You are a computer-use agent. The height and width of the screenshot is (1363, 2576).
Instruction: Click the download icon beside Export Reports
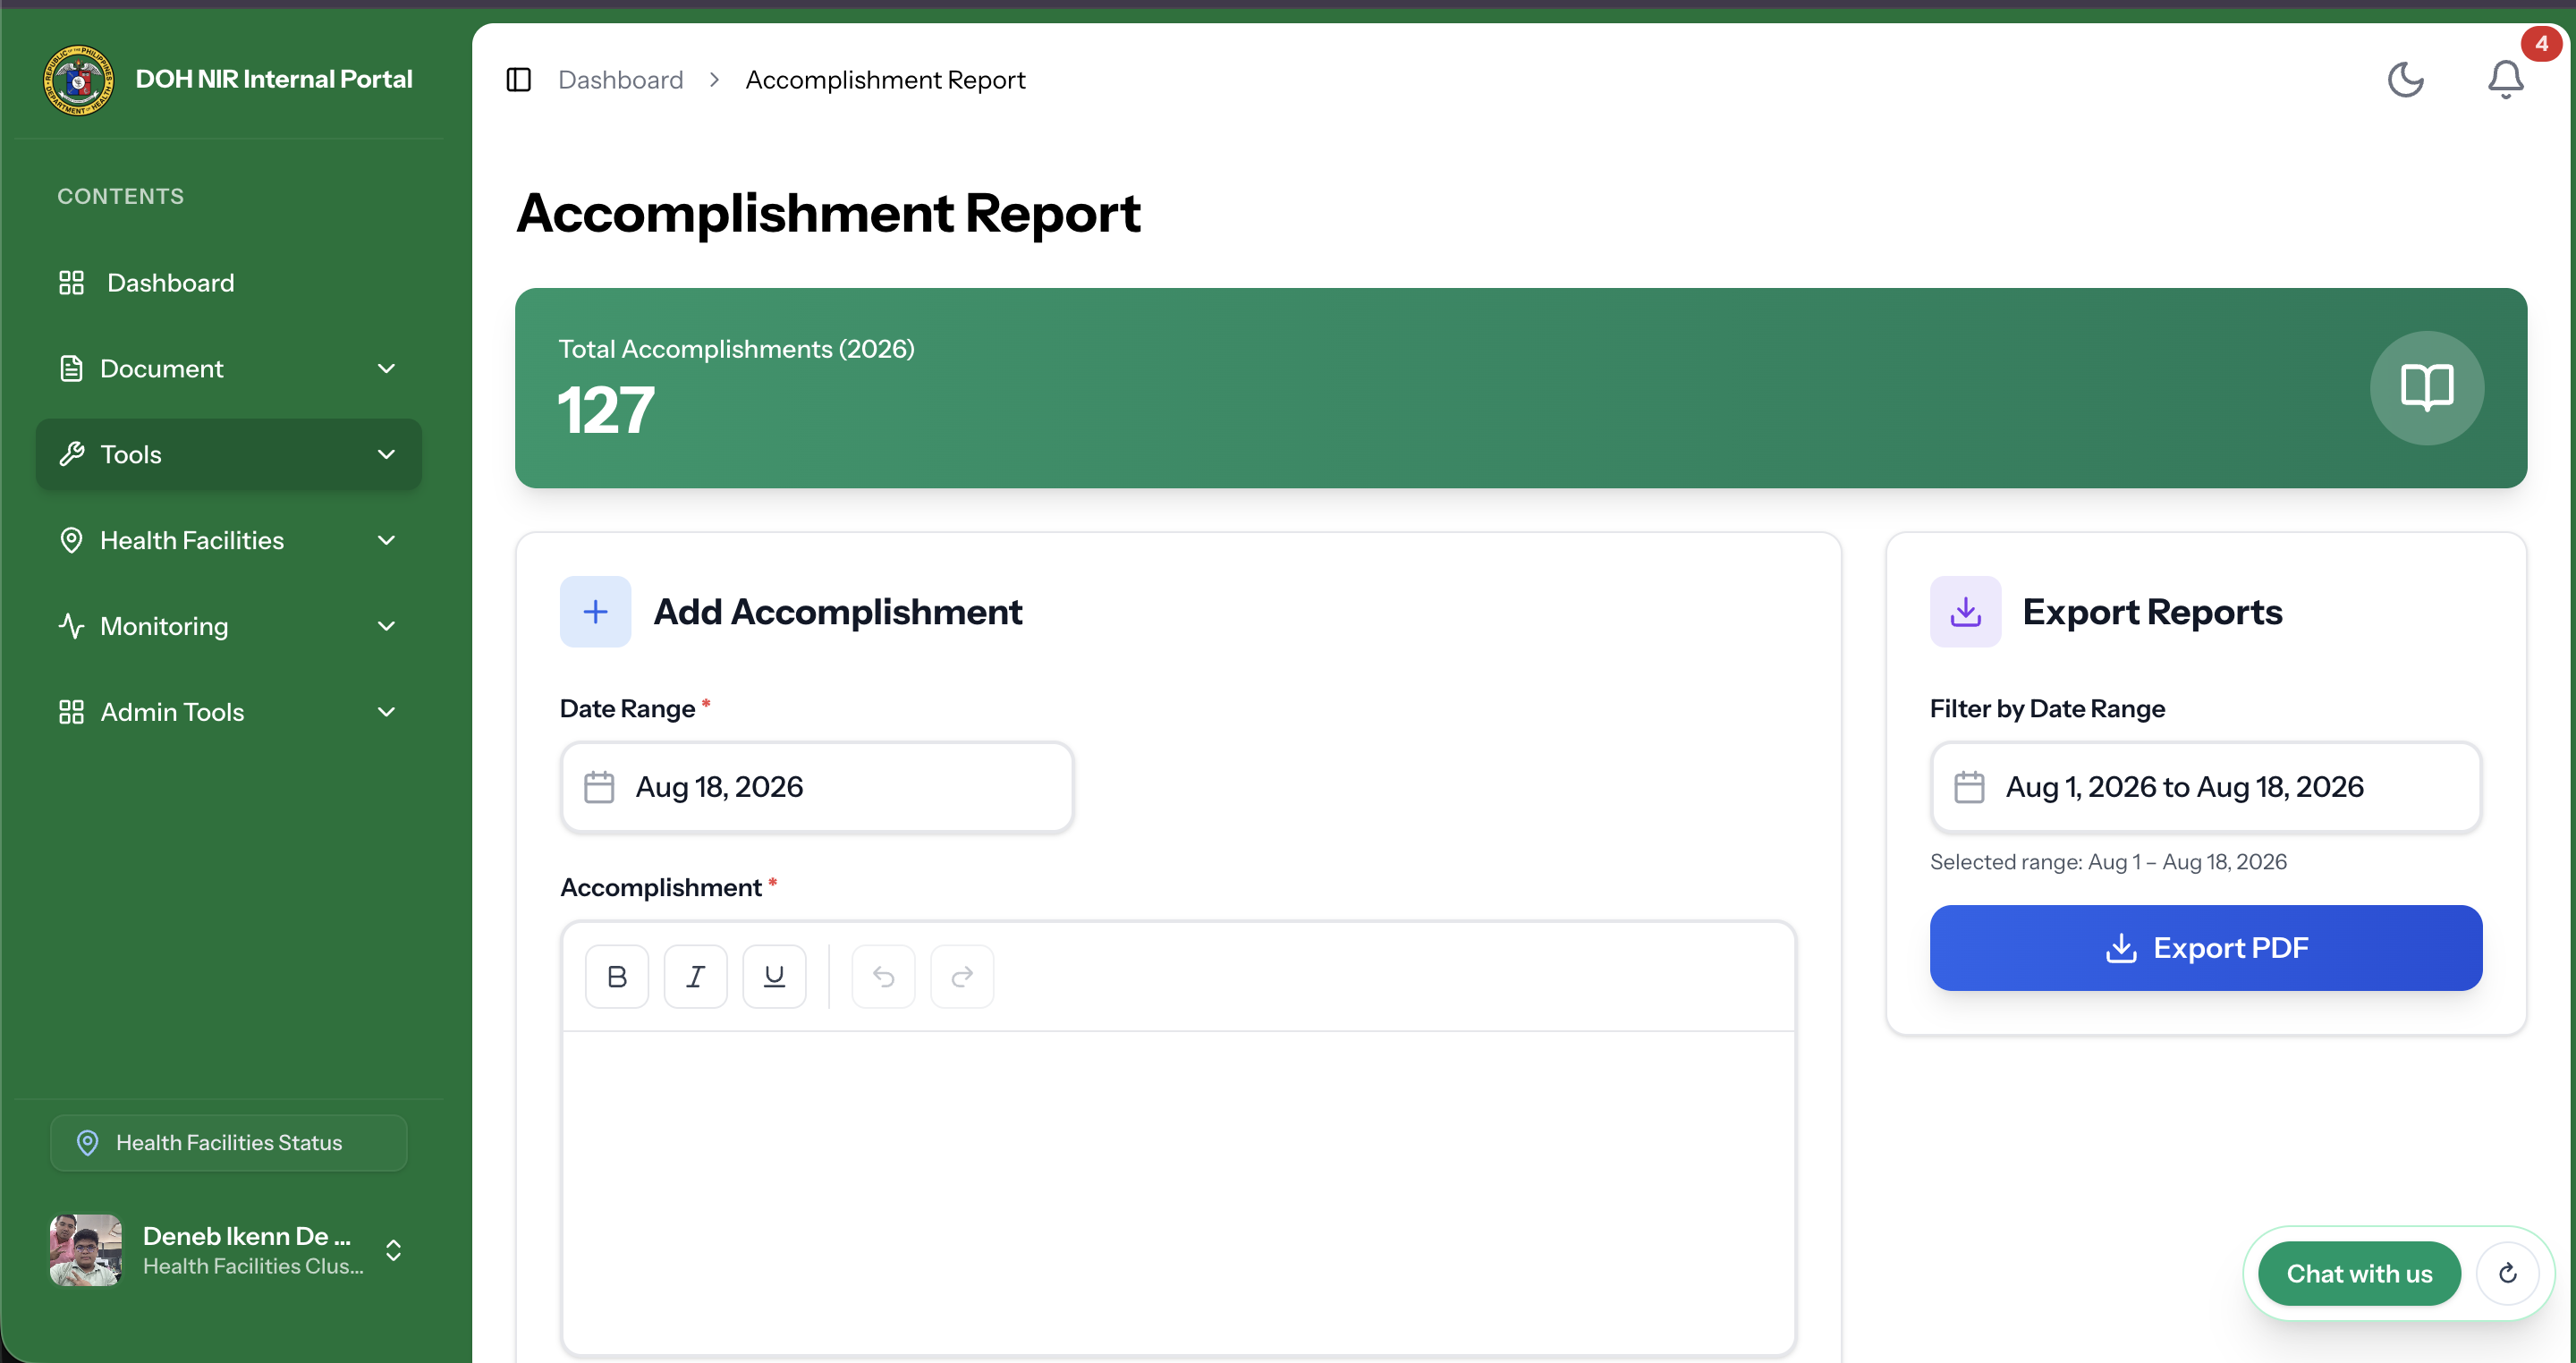pos(1965,612)
